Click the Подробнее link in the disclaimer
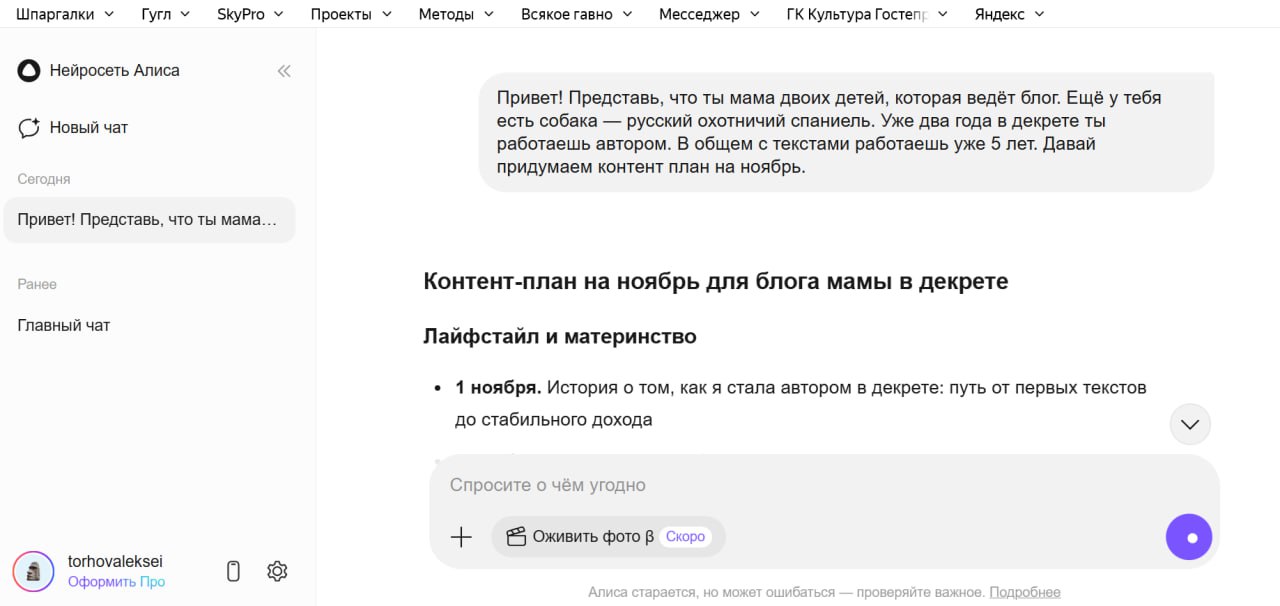 1025,592
